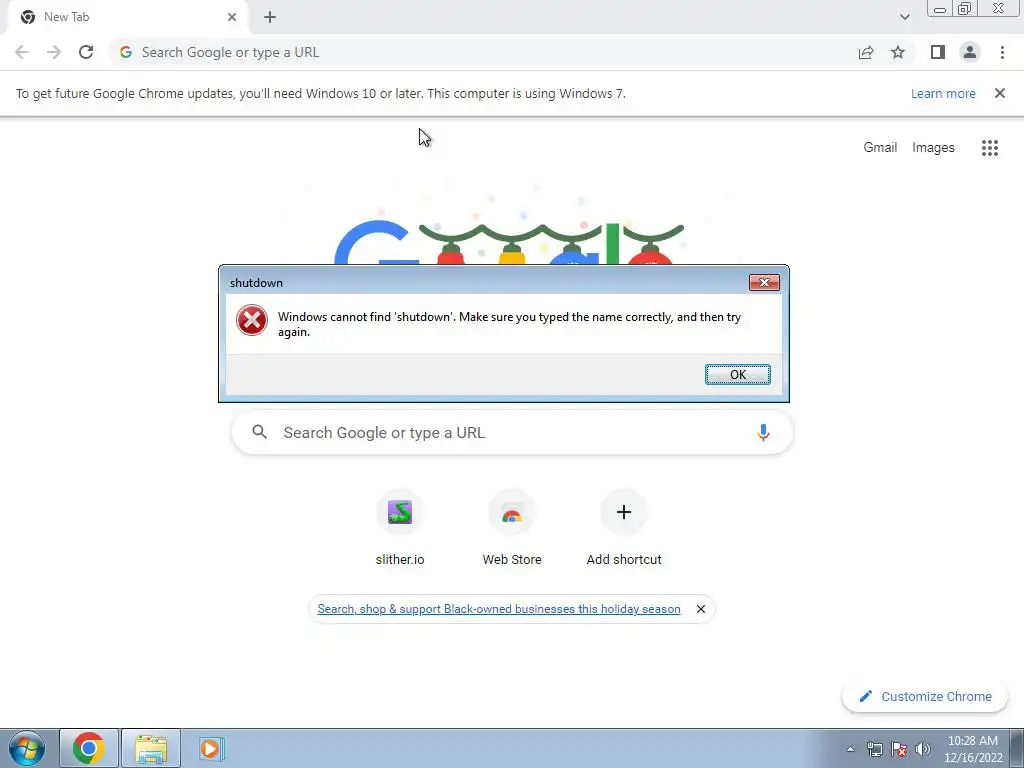Image resolution: width=1024 pixels, height=768 pixels.
Task: Open a new tab with plus button
Action: pyautogui.click(x=270, y=17)
